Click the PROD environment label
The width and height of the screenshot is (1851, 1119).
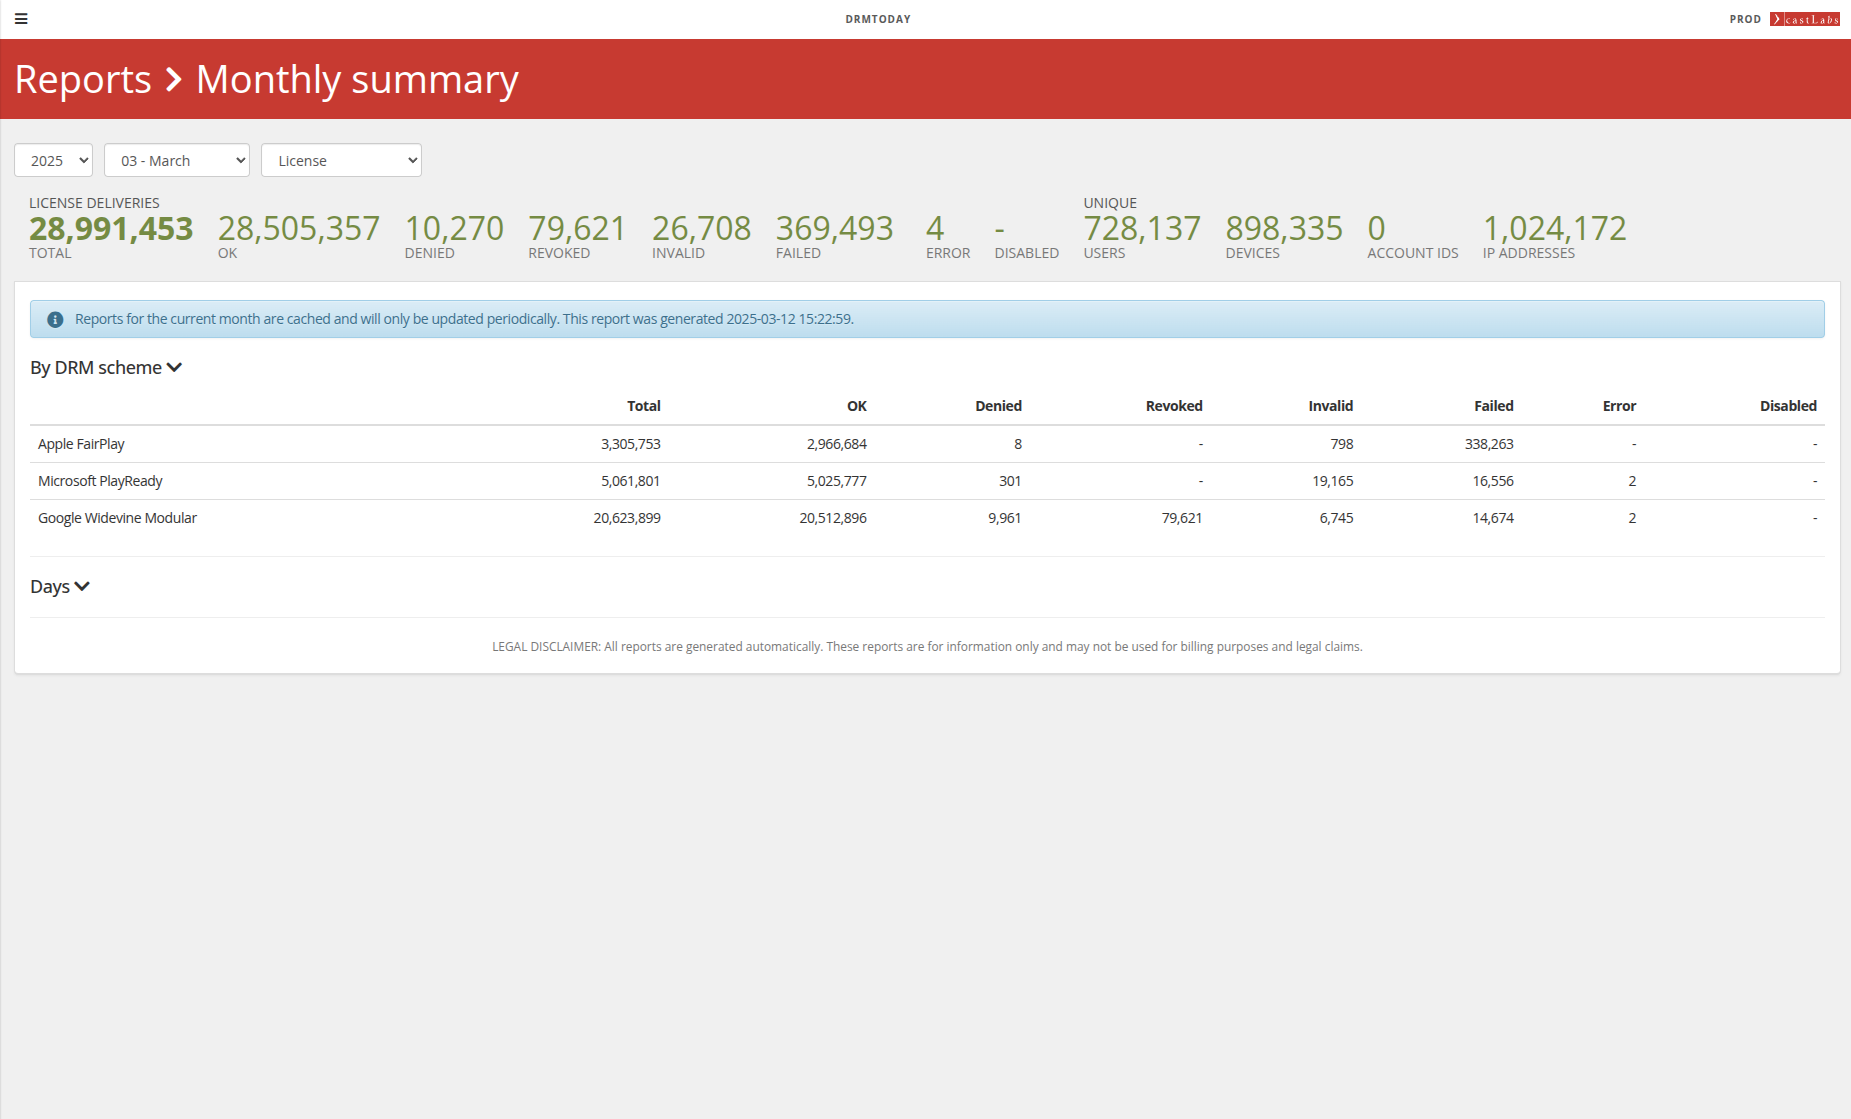[x=1745, y=18]
